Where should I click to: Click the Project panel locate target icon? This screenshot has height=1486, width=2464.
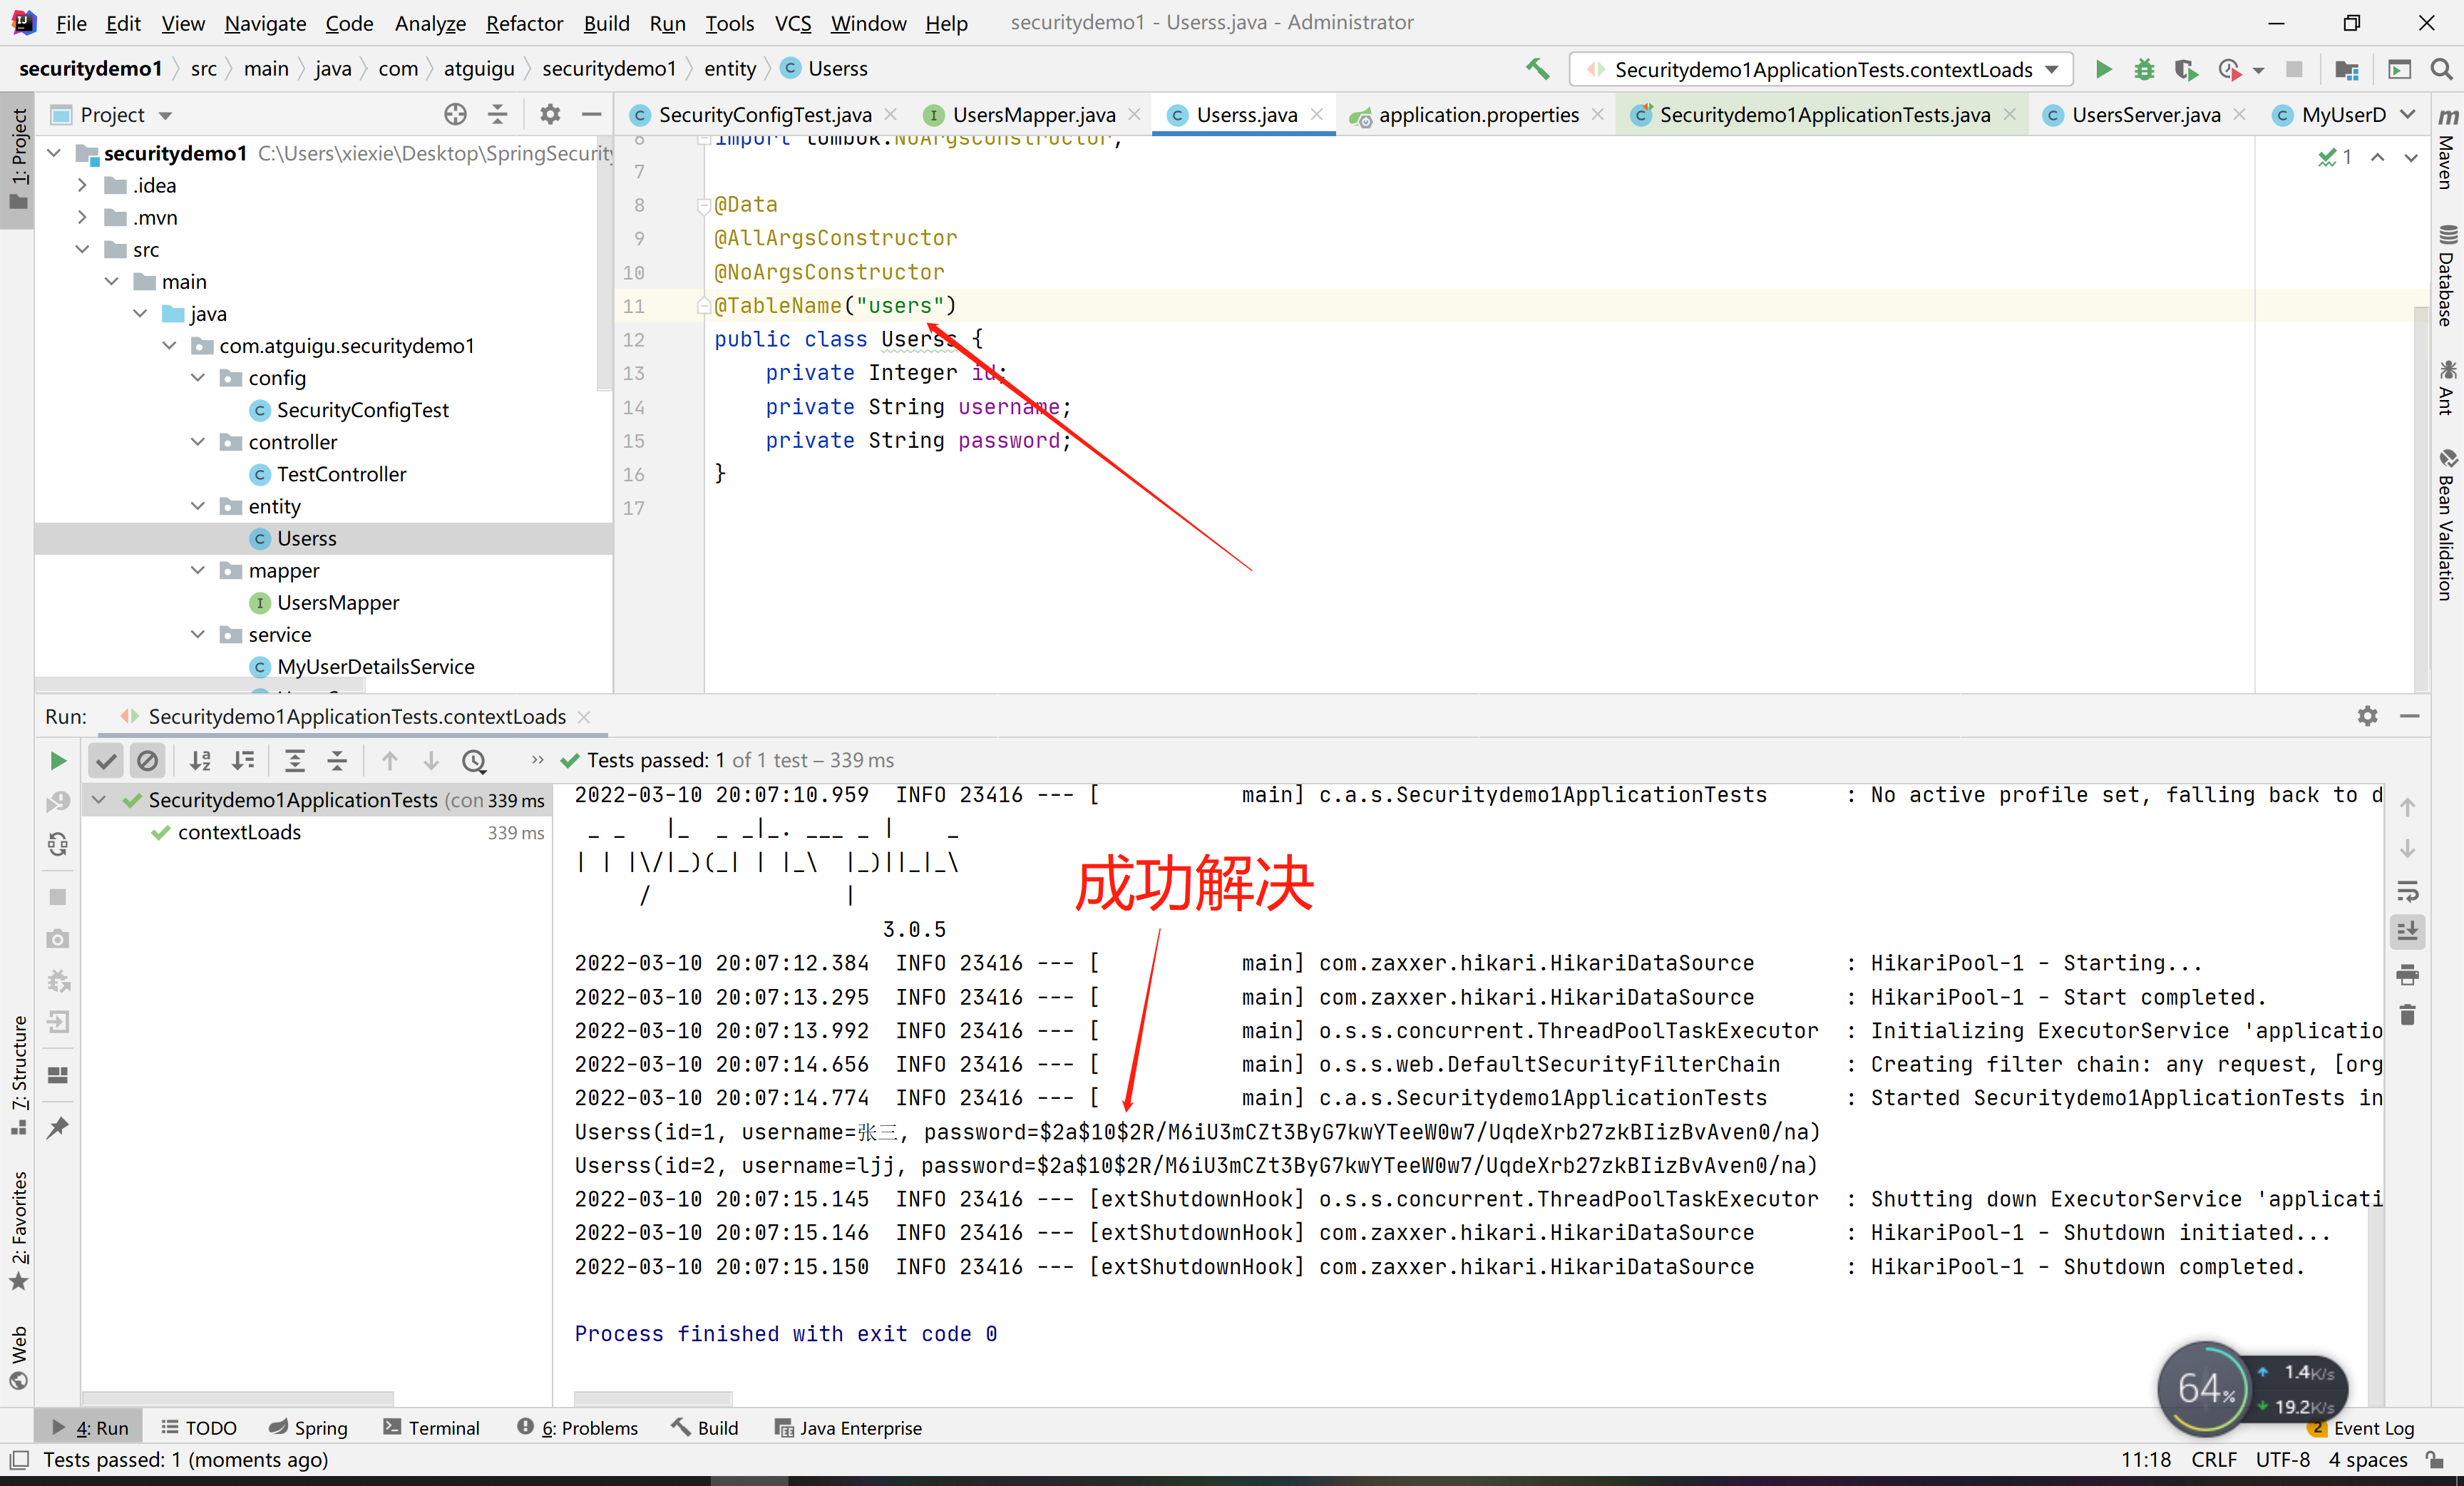click(455, 114)
